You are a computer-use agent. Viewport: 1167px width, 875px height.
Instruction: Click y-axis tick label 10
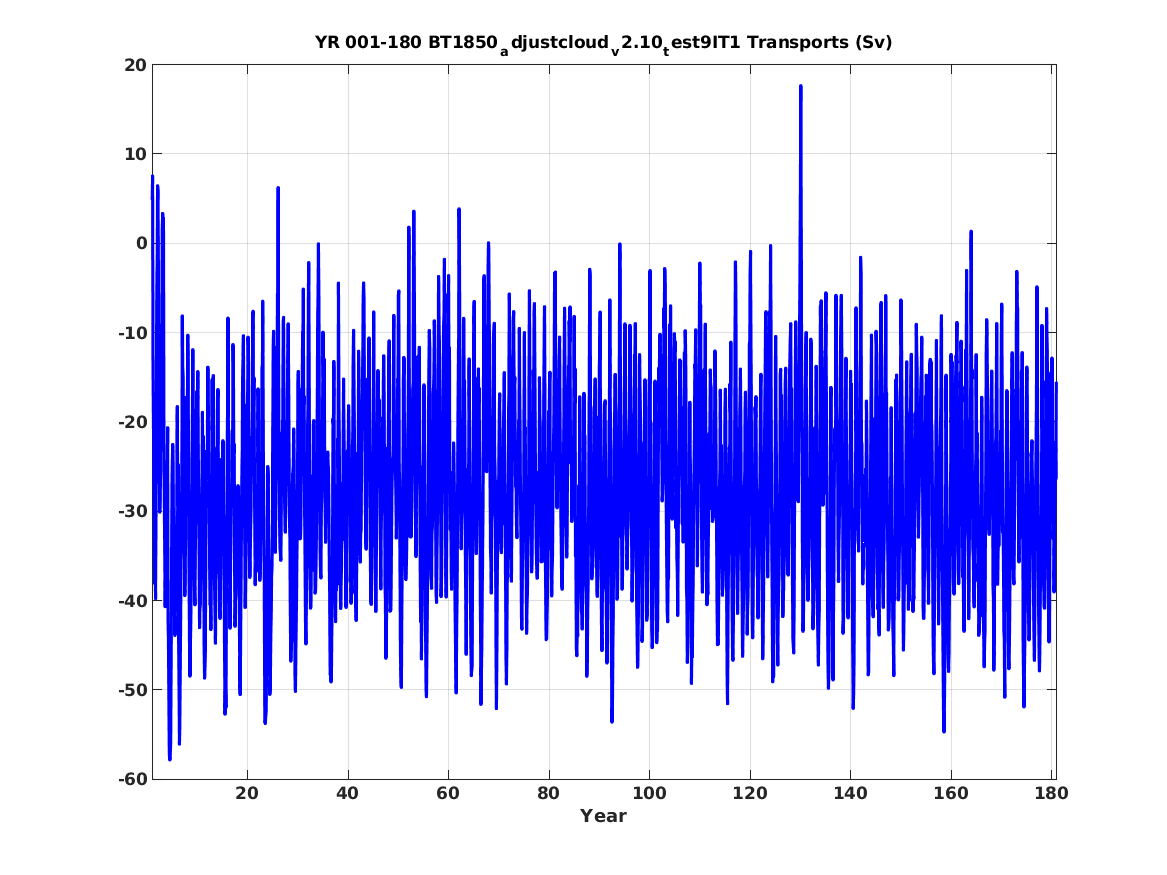point(135,154)
